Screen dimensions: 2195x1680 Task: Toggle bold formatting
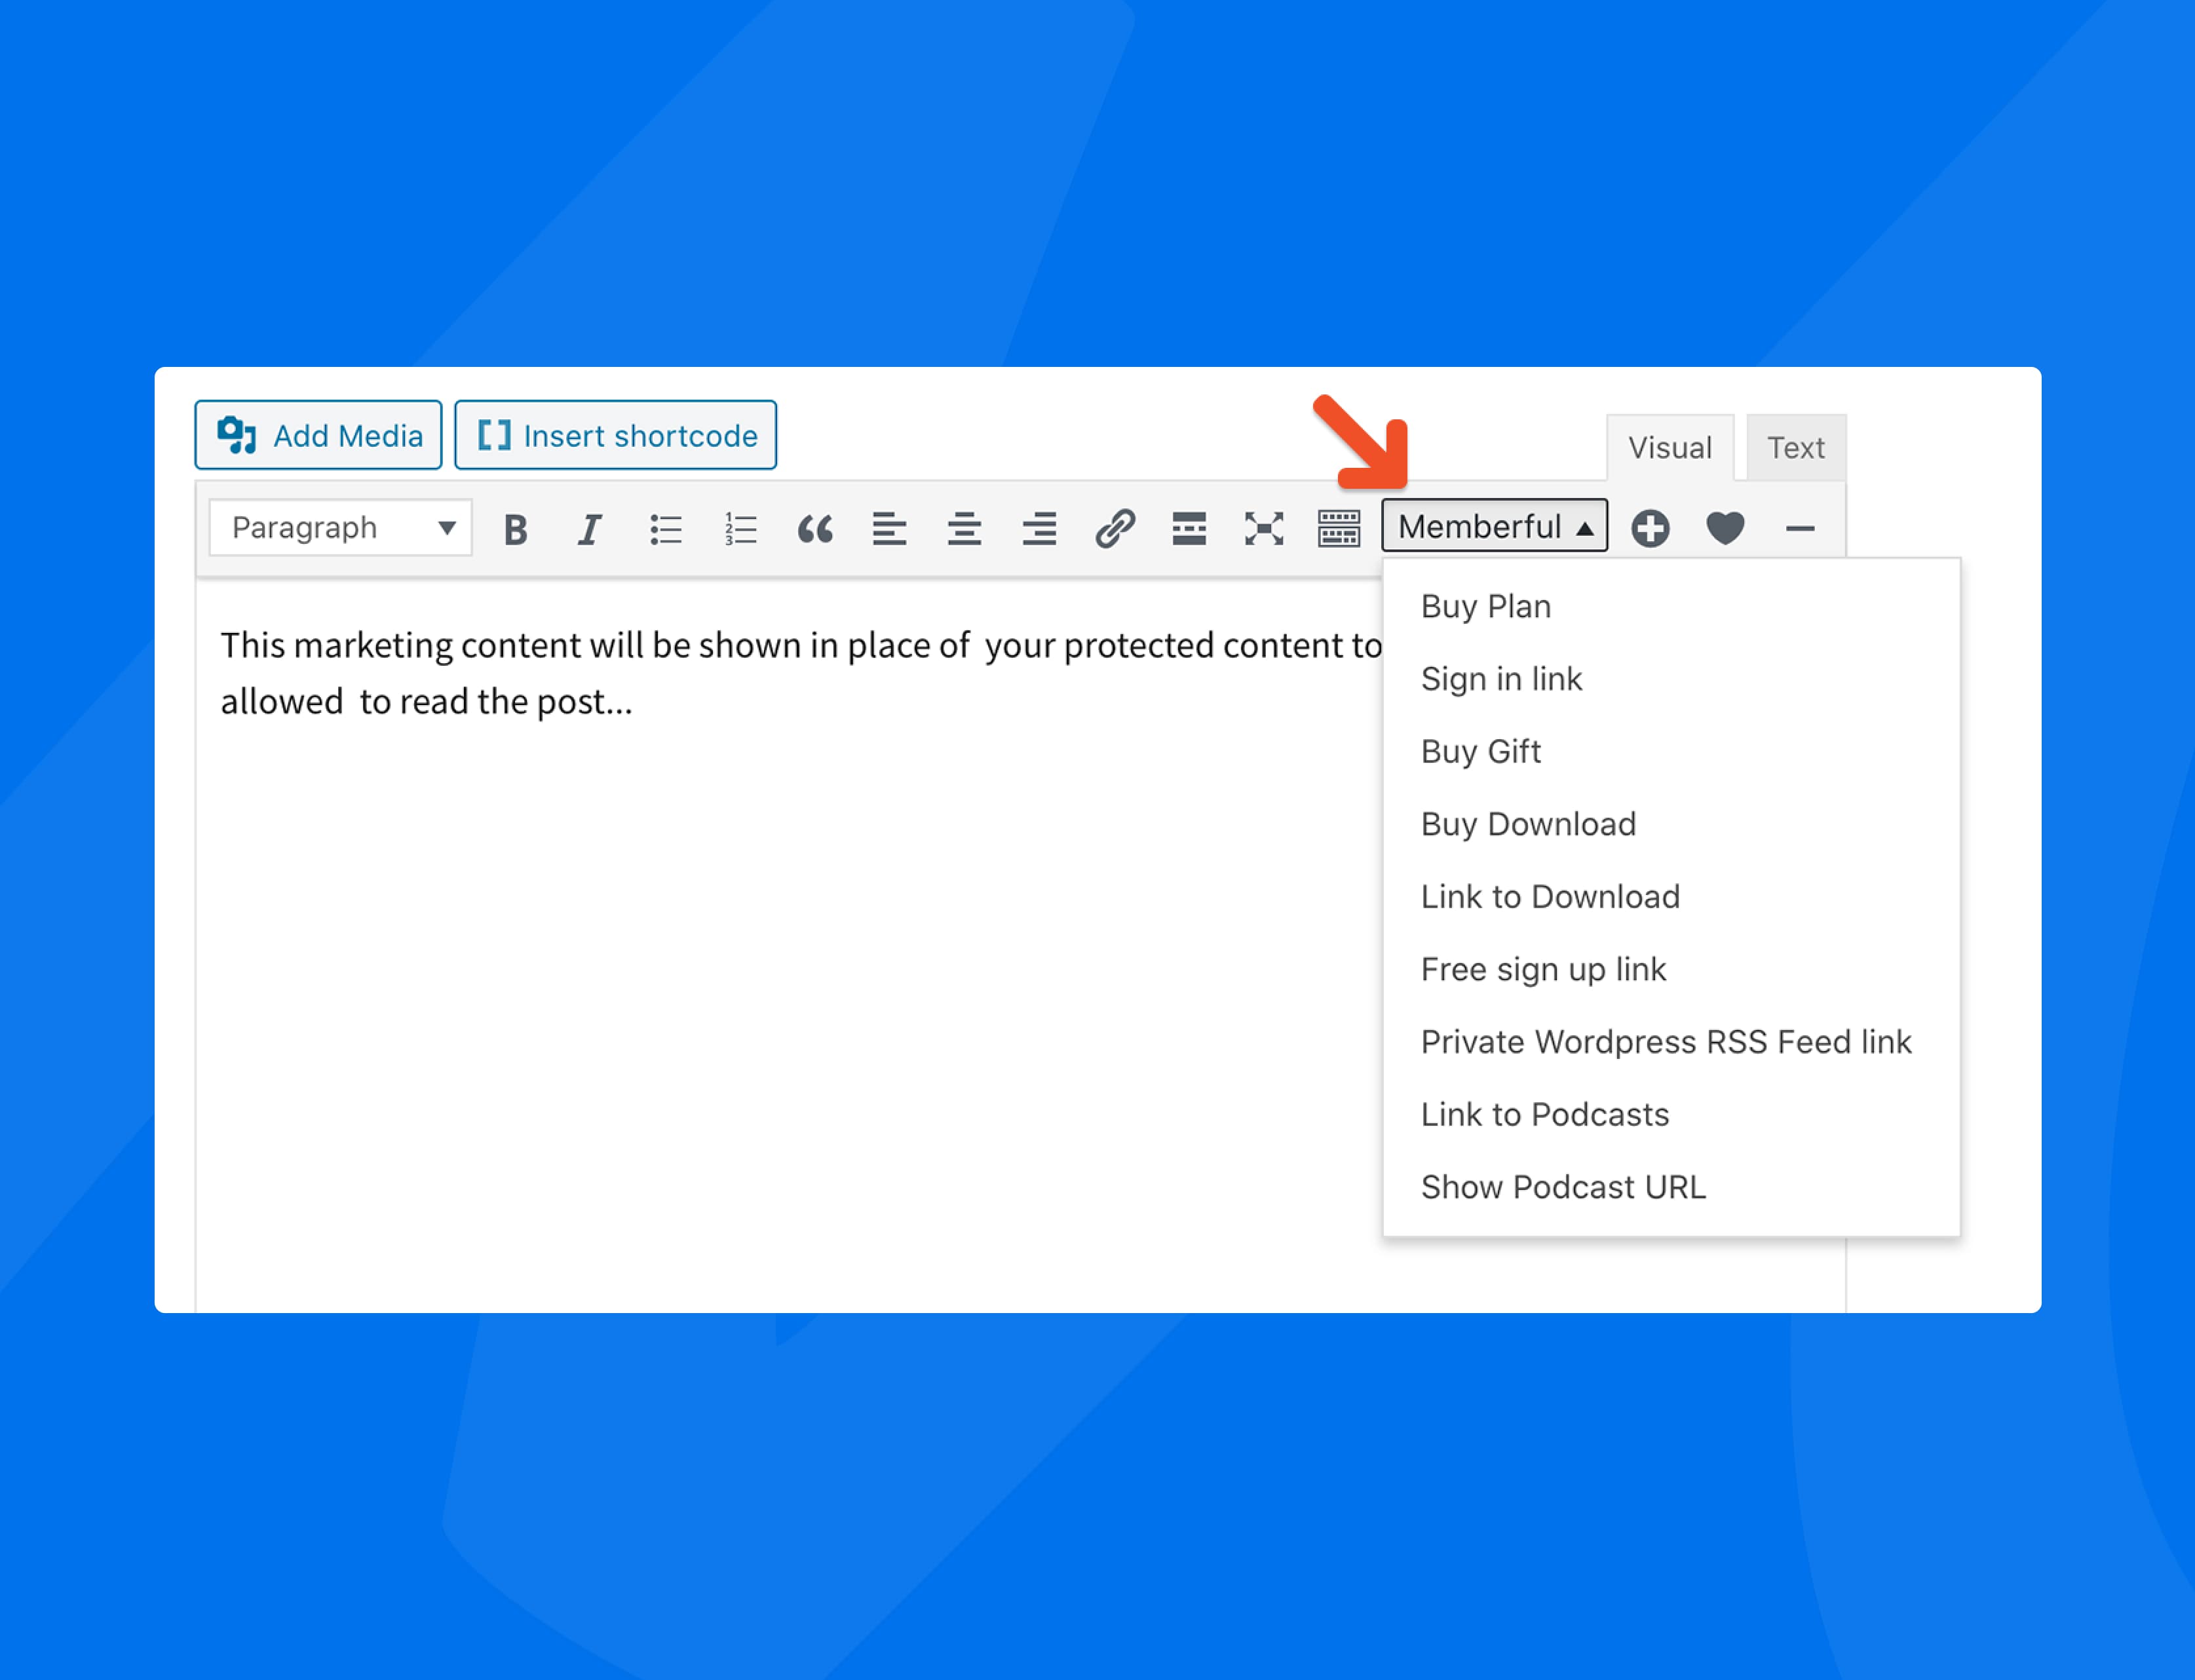pos(515,529)
